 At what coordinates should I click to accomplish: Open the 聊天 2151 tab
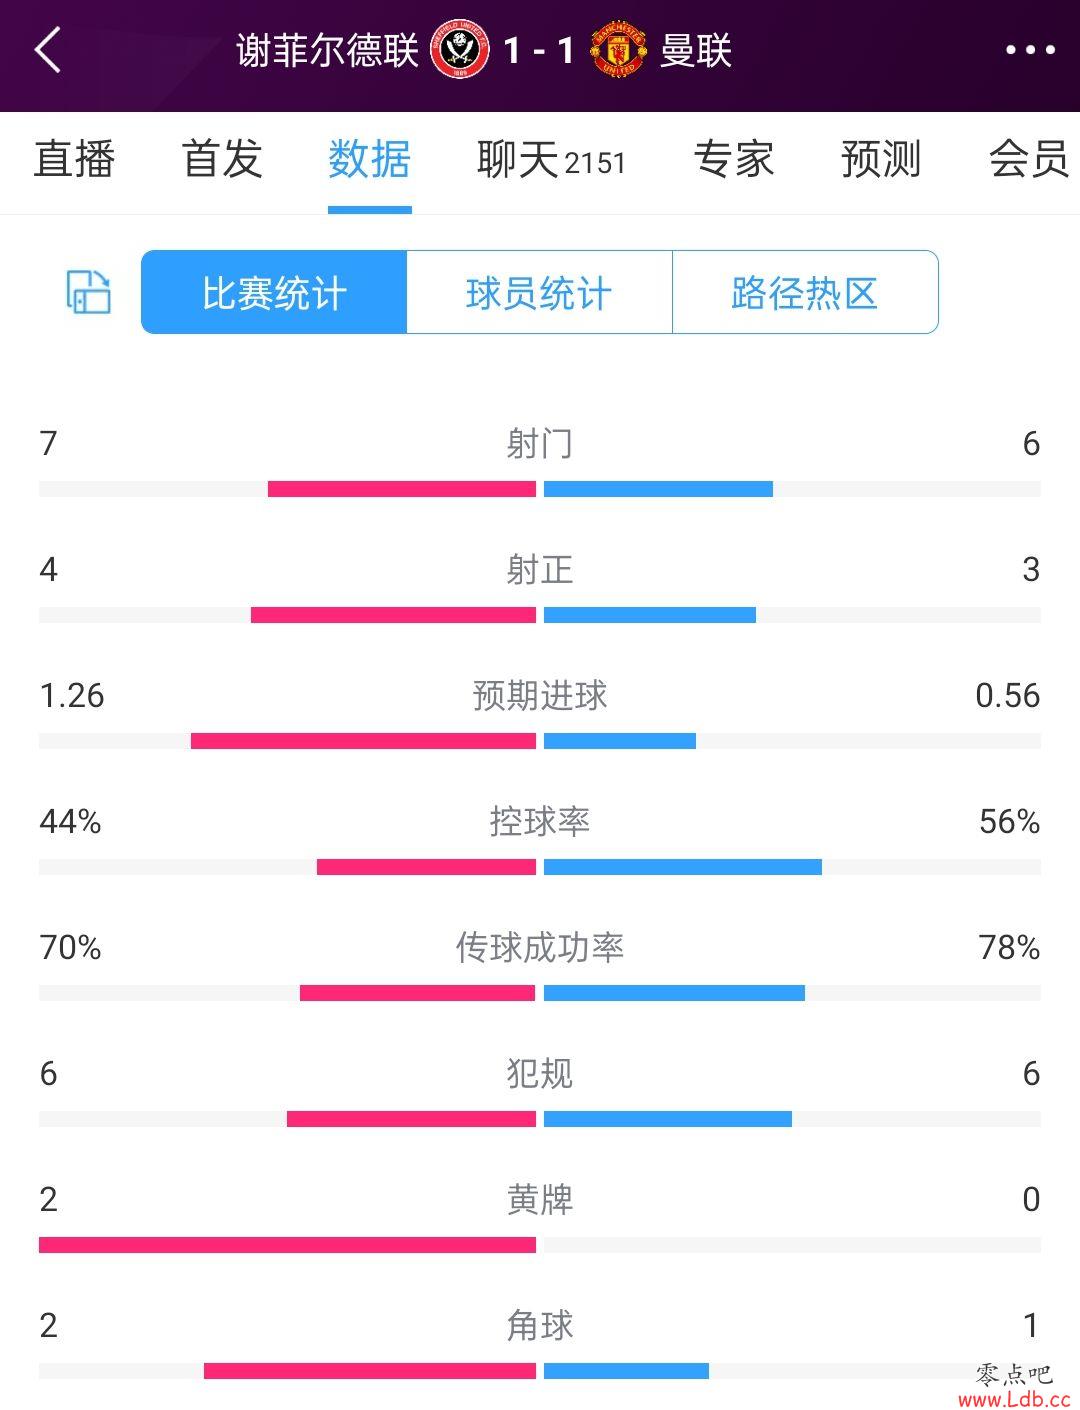tap(551, 160)
